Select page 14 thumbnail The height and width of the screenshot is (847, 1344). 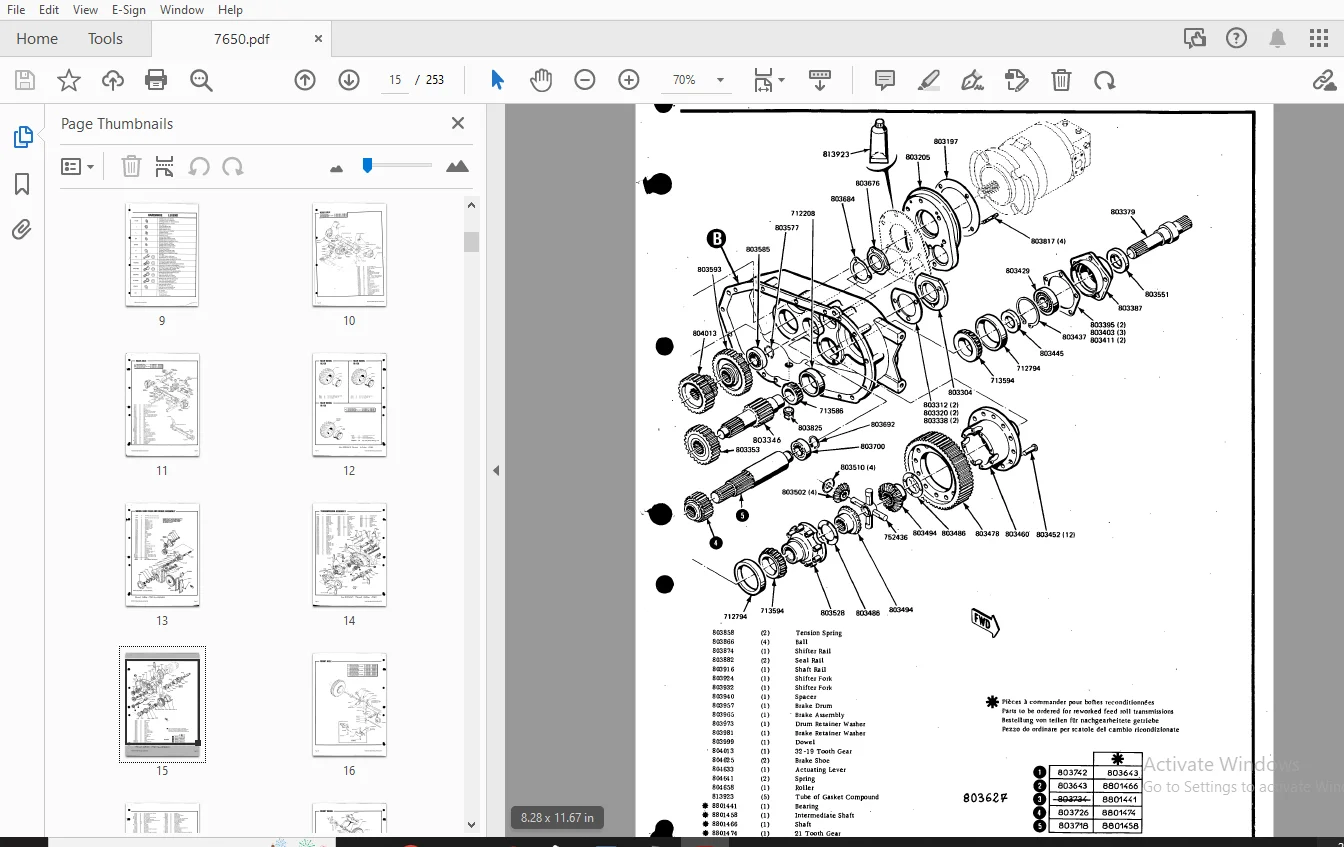(x=349, y=555)
